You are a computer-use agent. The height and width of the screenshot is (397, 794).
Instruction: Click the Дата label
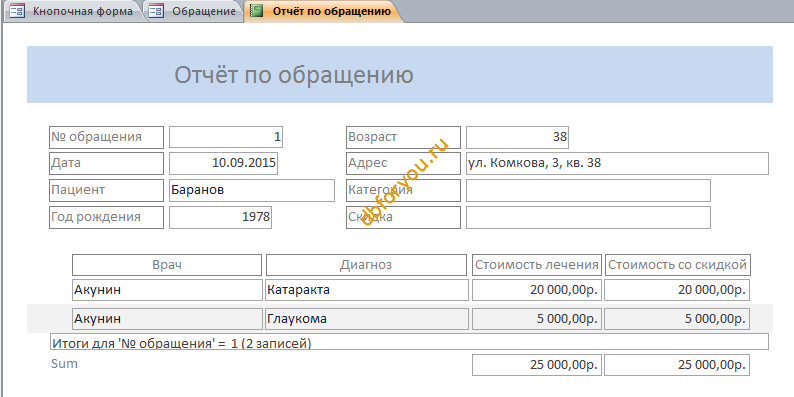[106, 164]
